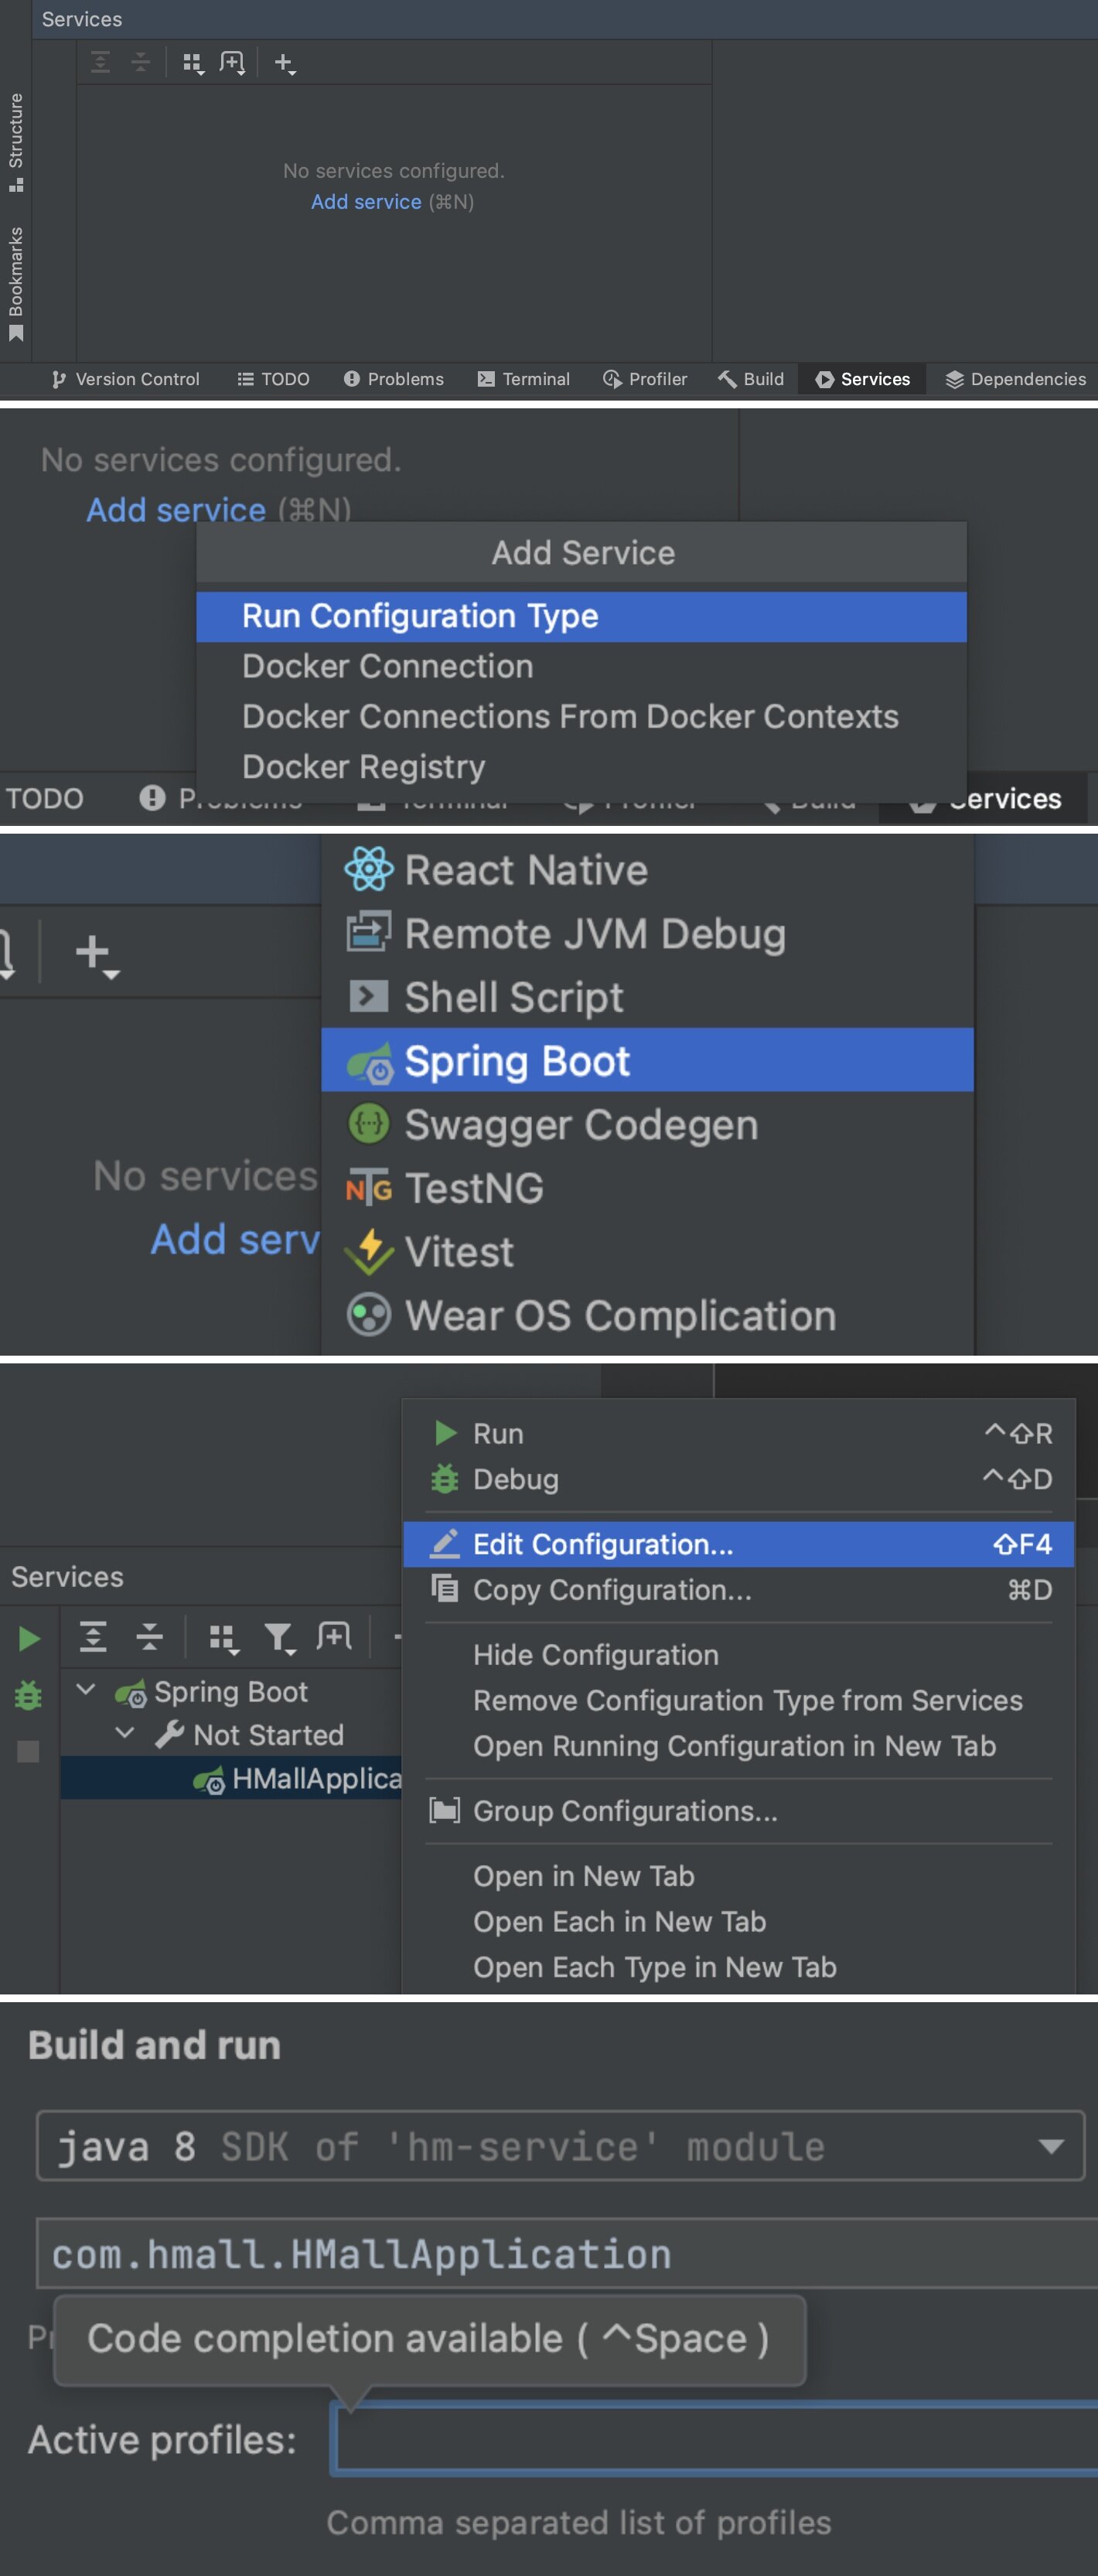
Task: Click the Active profiles input field
Action: (714, 2439)
